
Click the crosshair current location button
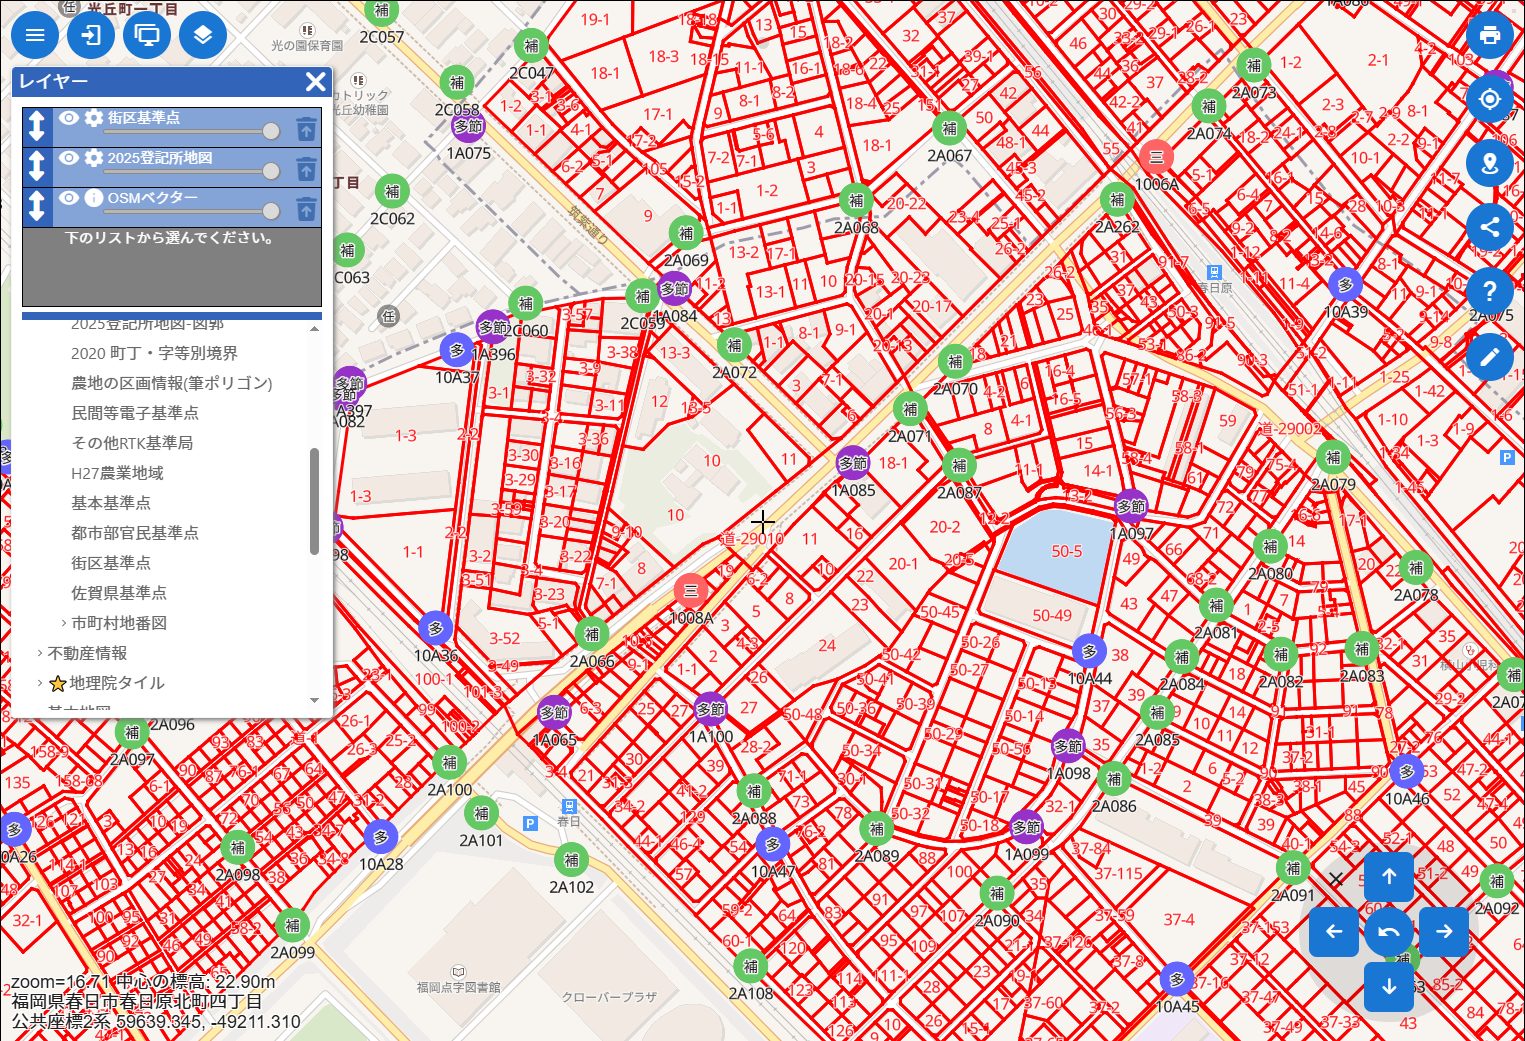pyautogui.click(x=1489, y=100)
